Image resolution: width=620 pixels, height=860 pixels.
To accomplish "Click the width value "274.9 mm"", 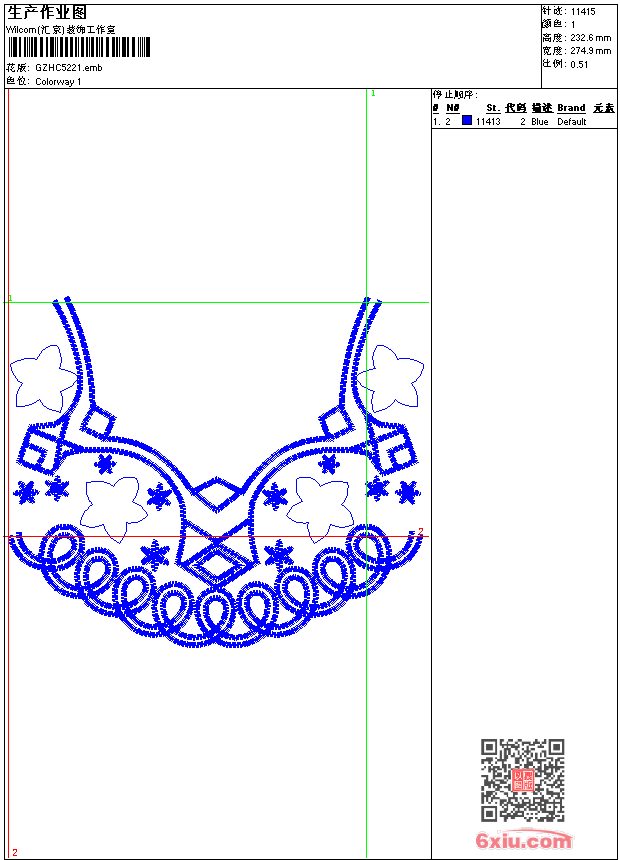I will click(x=590, y=51).
